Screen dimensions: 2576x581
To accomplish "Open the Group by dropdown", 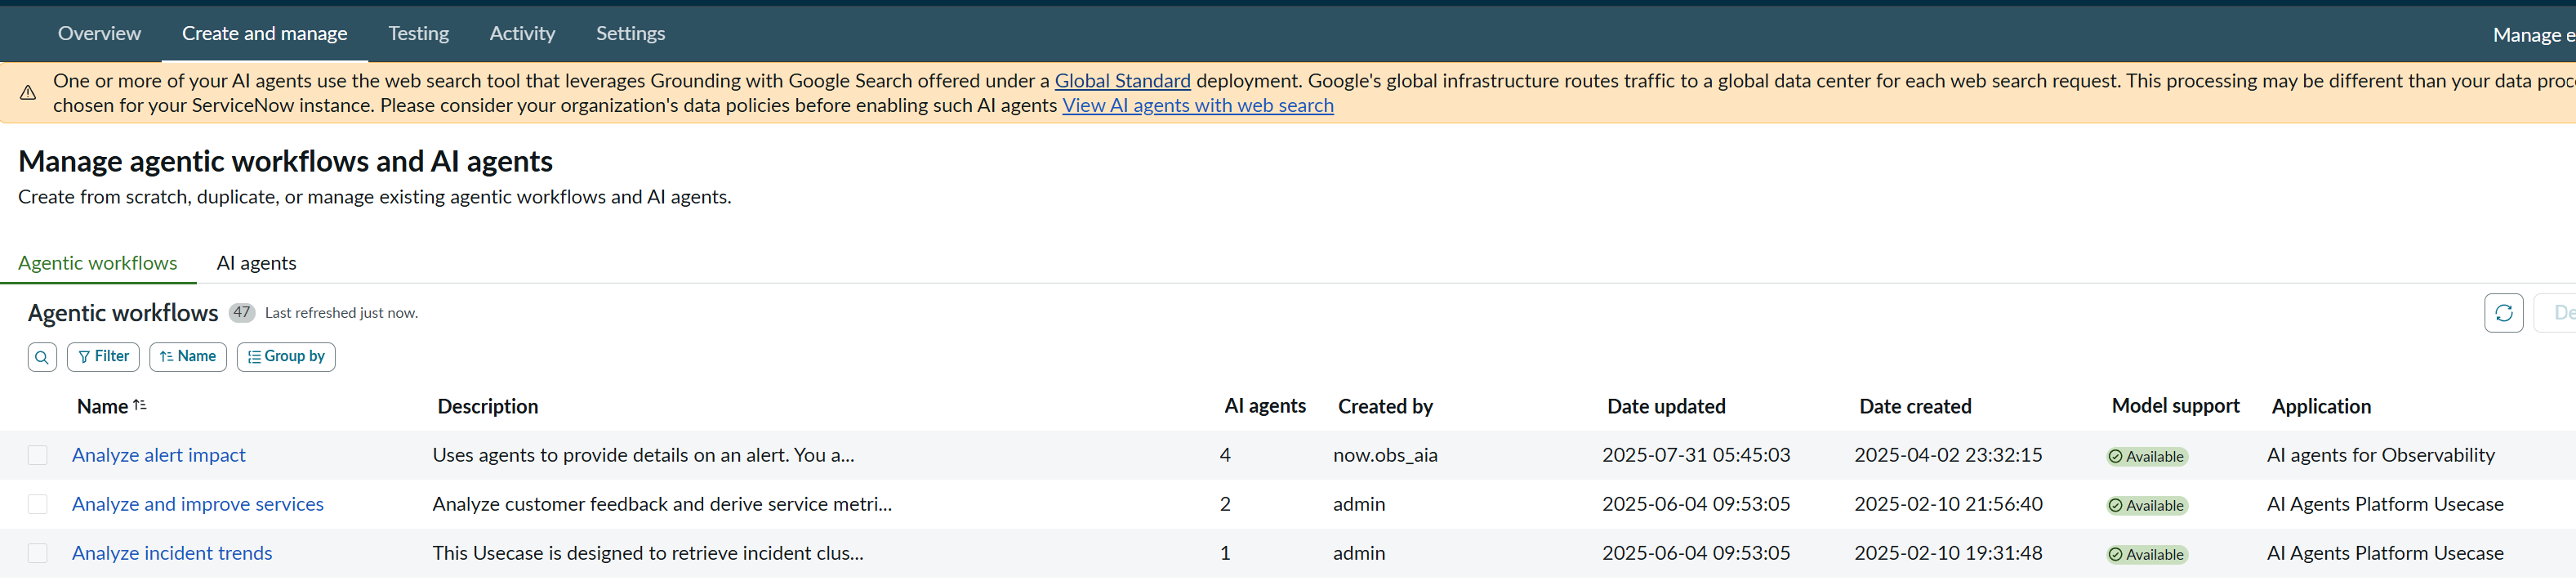I will (286, 357).
